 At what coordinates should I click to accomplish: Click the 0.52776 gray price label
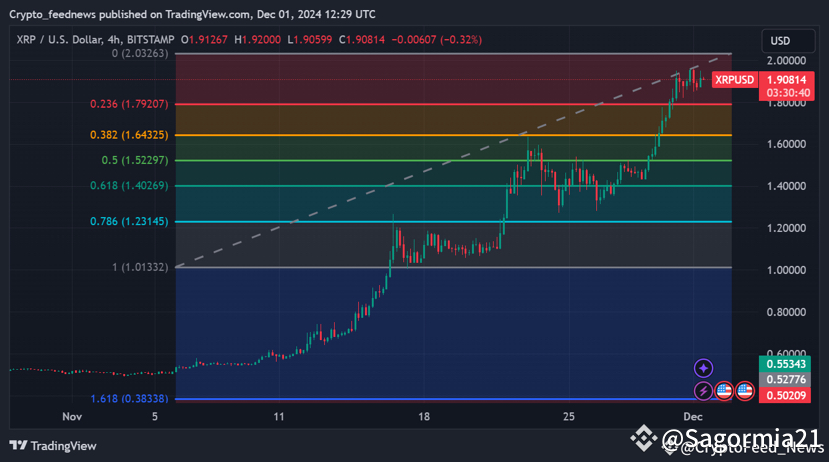click(785, 380)
